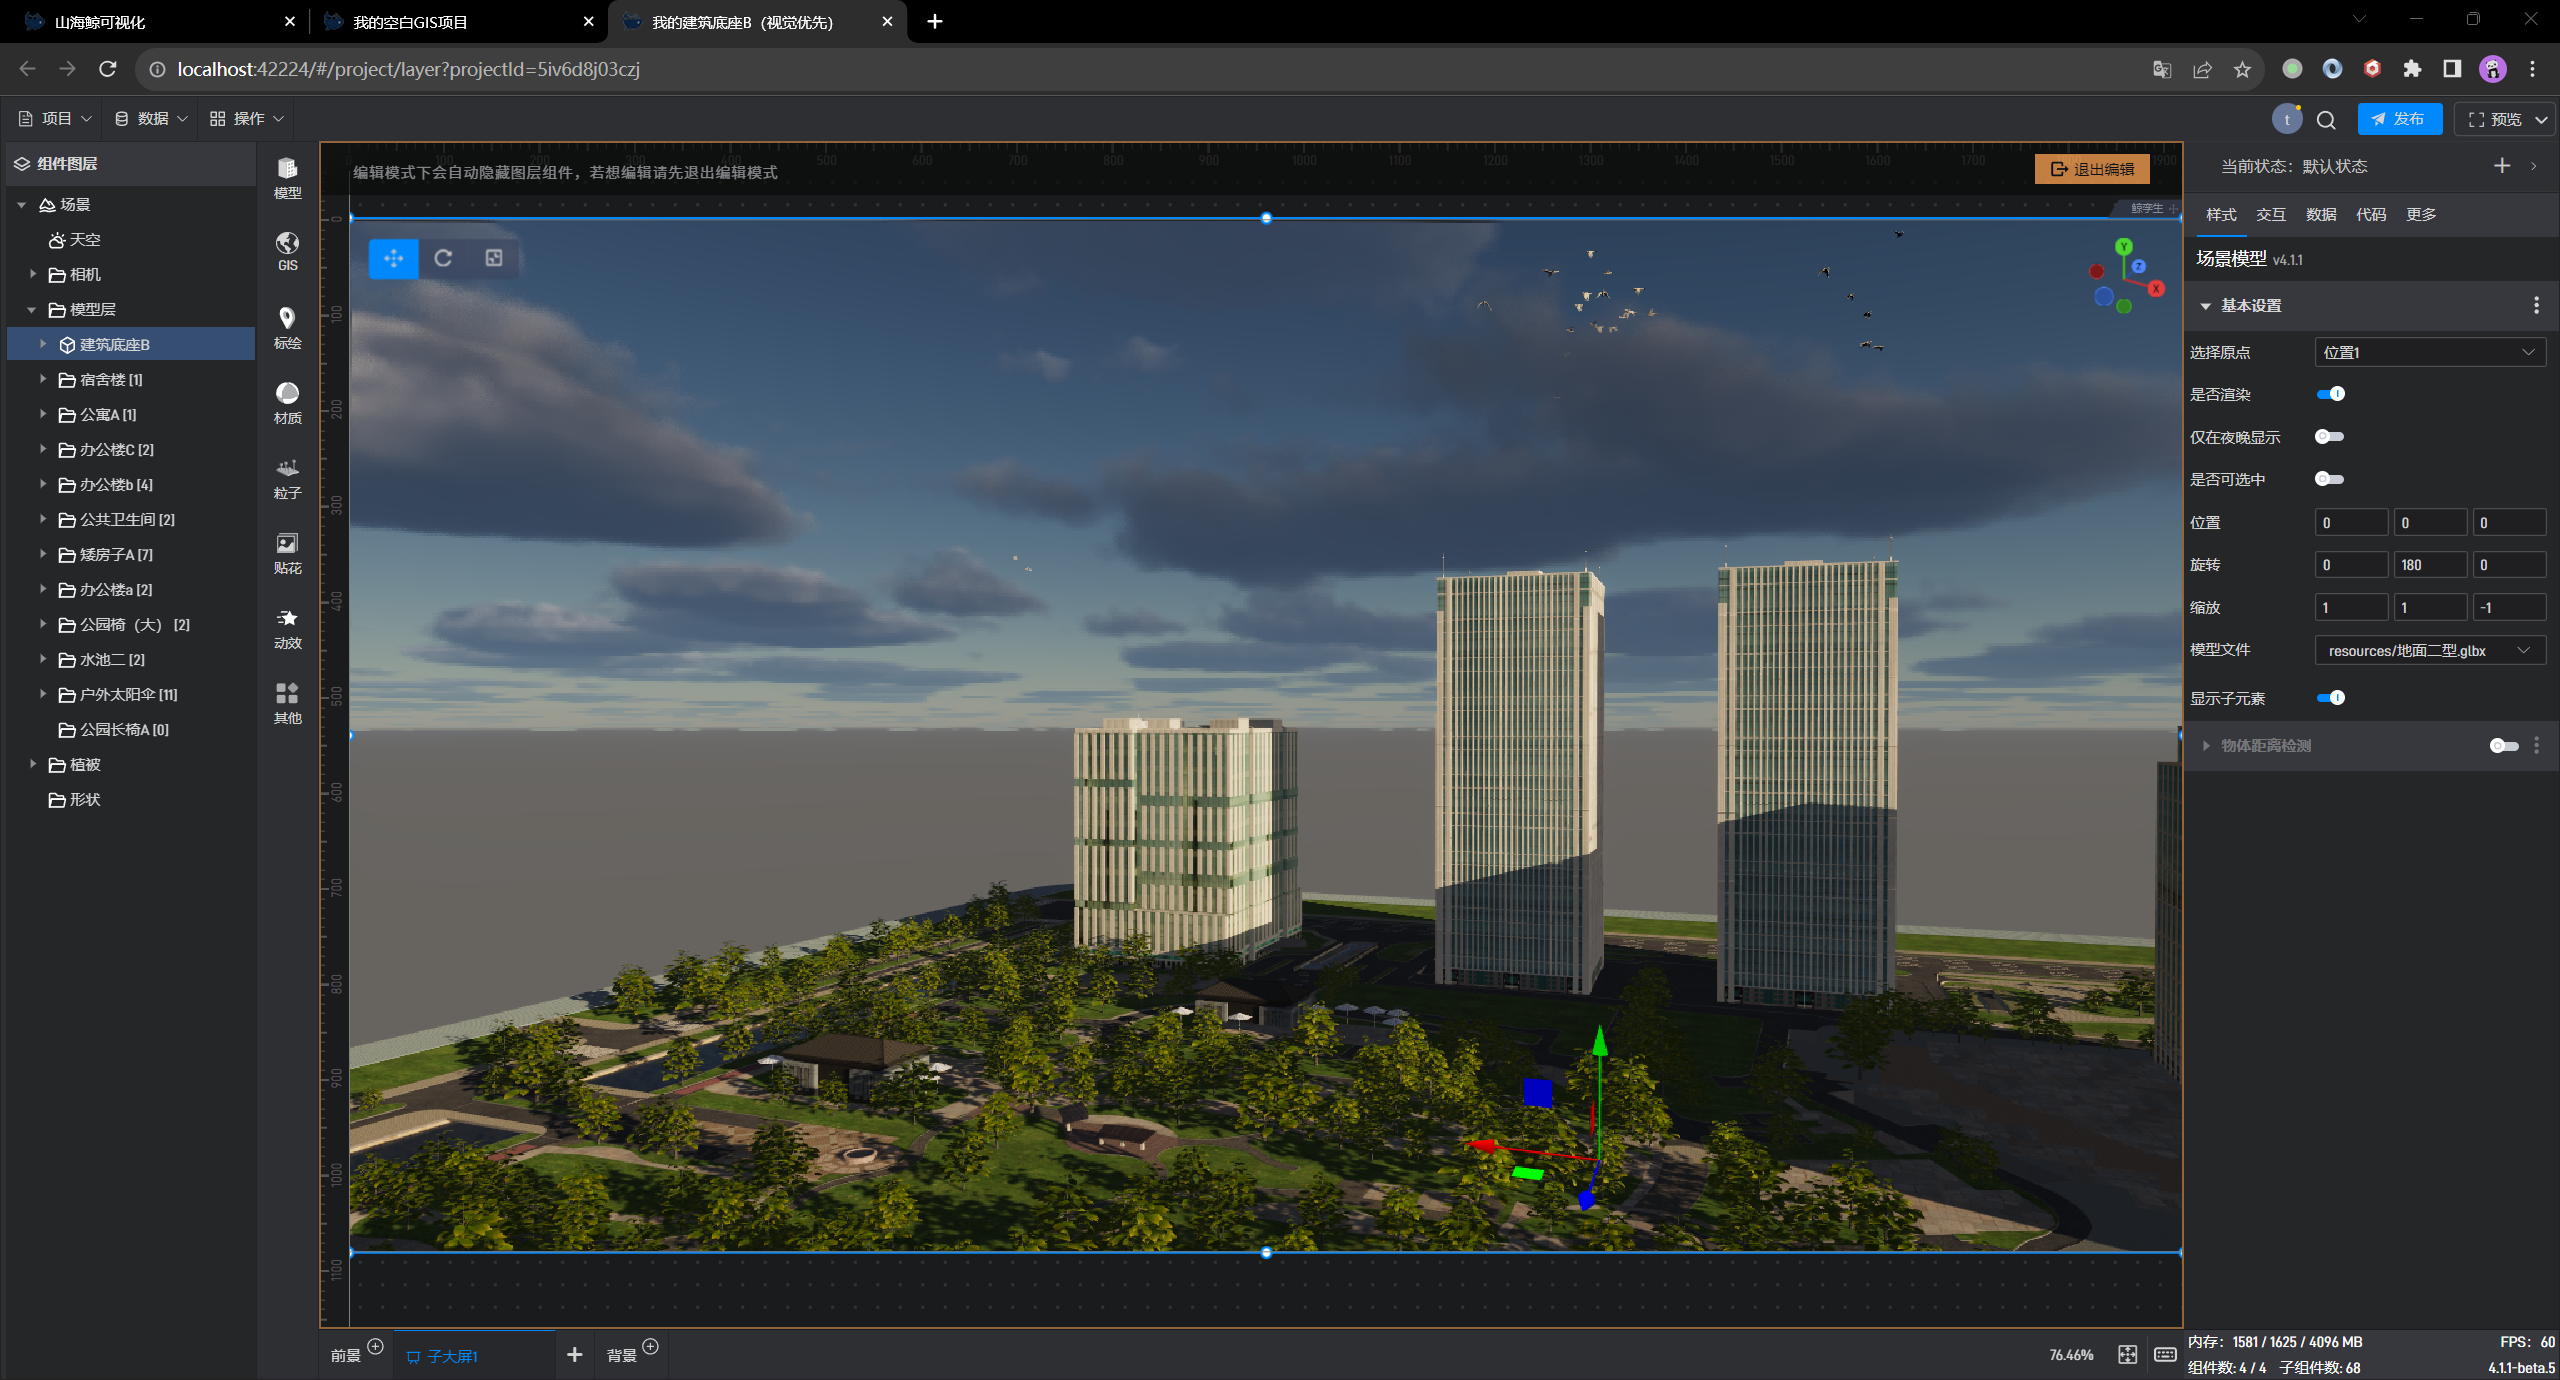Activate the scale gizmo tool in viewport

494,258
